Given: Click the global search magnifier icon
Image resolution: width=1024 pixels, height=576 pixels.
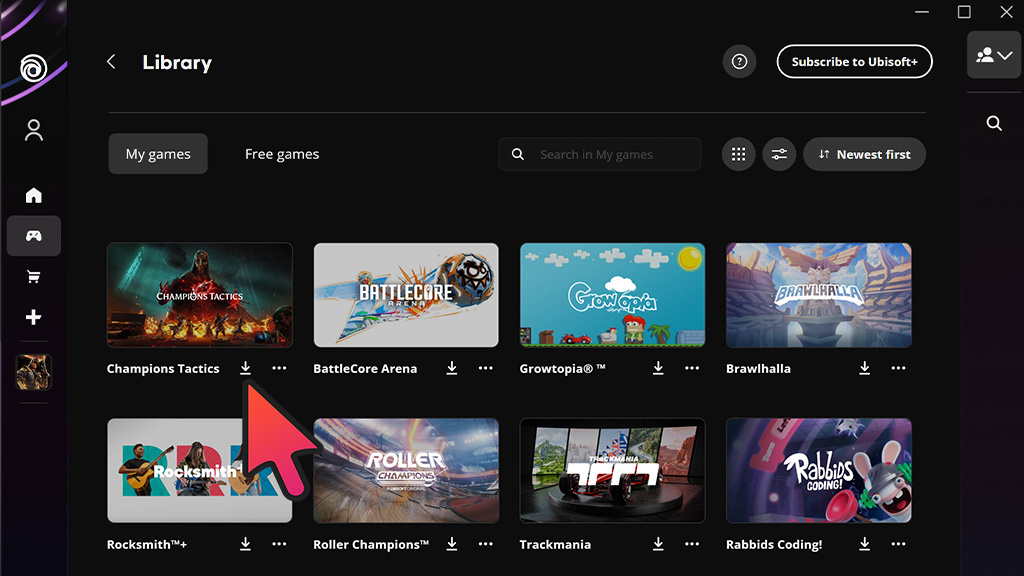Looking at the screenshot, I should pyautogui.click(x=994, y=123).
